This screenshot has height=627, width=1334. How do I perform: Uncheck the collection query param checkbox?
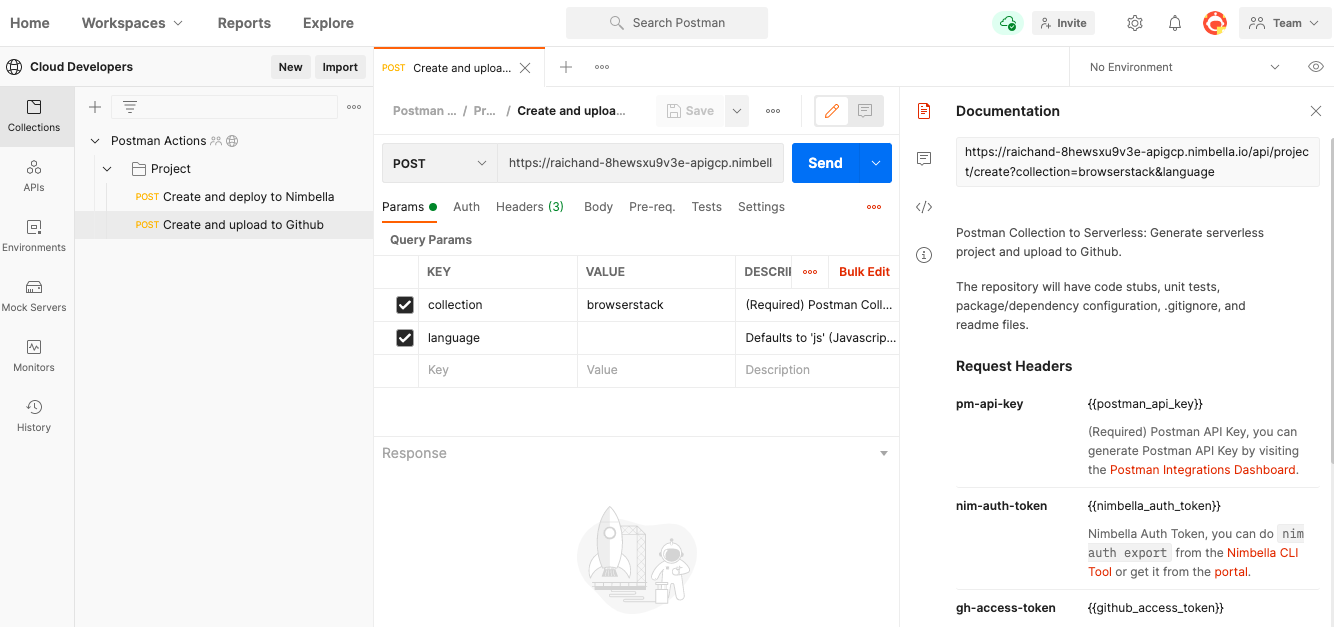[x=405, y=305]
